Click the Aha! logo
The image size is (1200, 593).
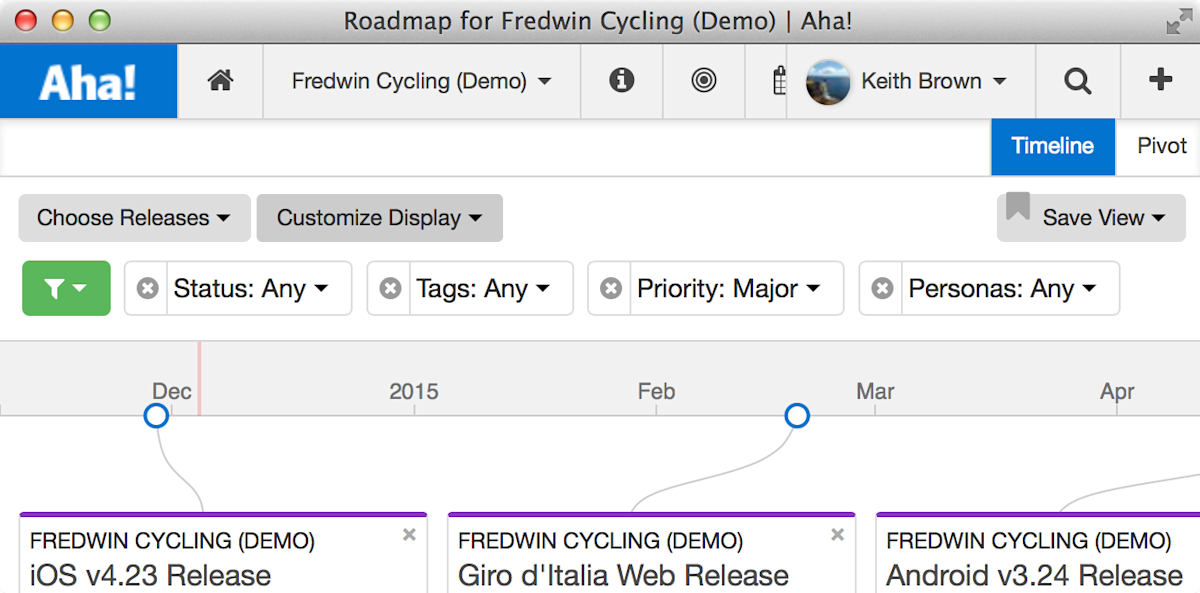coord(88,81)
